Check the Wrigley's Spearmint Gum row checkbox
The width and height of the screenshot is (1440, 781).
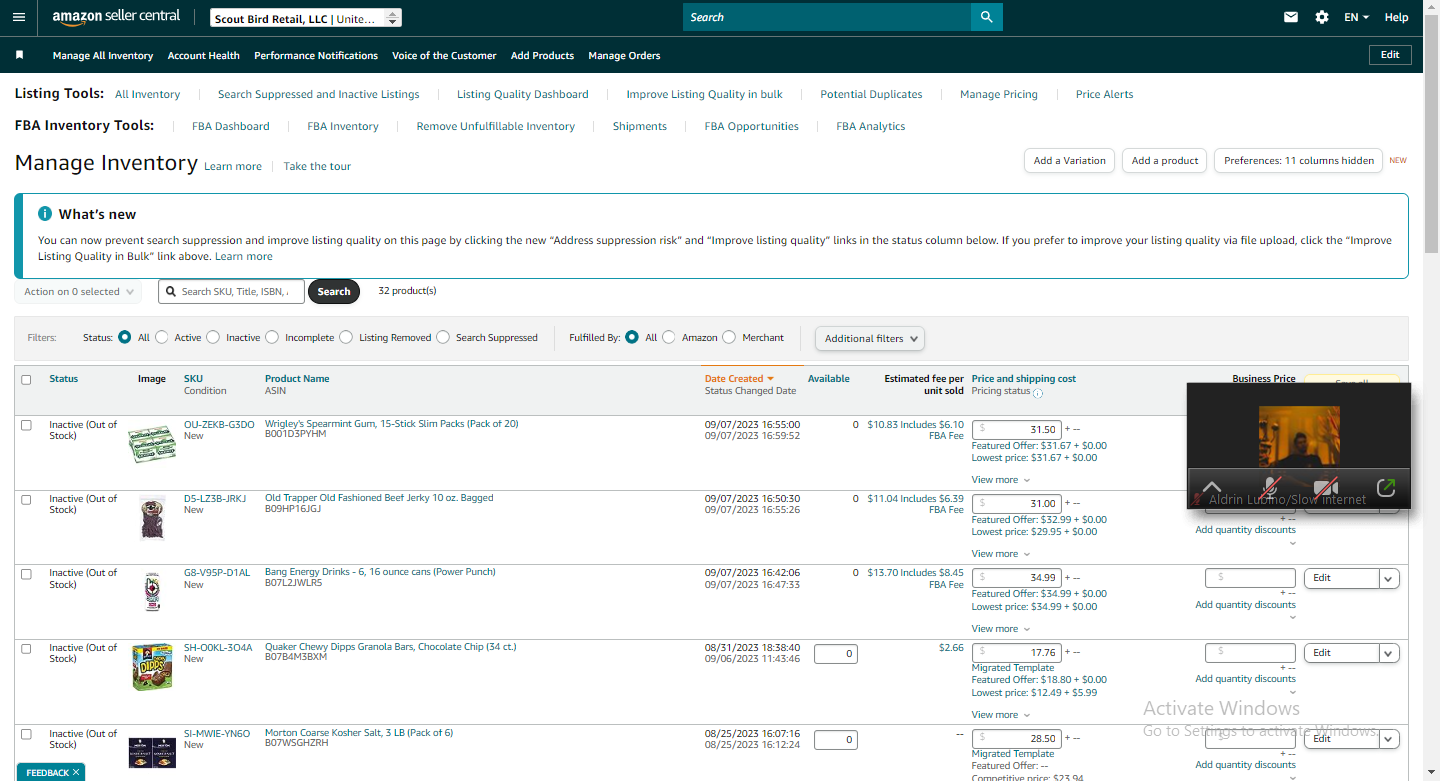click(x=27, y=425)
